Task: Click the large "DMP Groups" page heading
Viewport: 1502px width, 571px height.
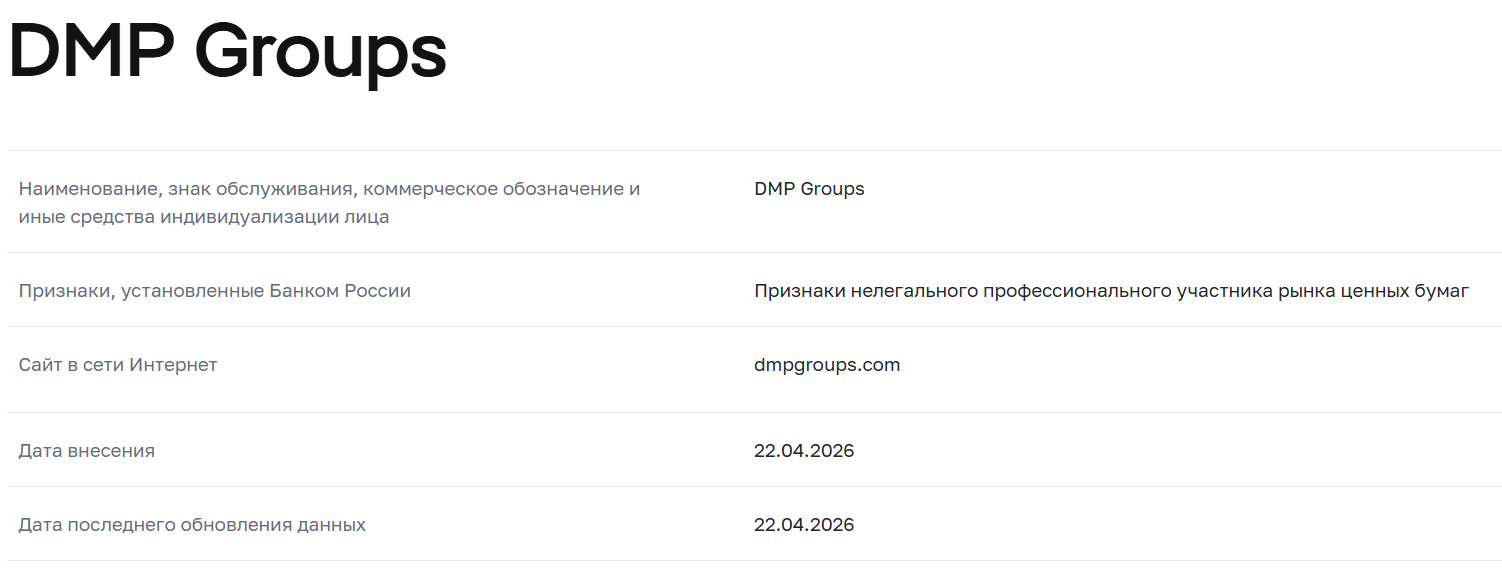Action: tap(227, 51)
